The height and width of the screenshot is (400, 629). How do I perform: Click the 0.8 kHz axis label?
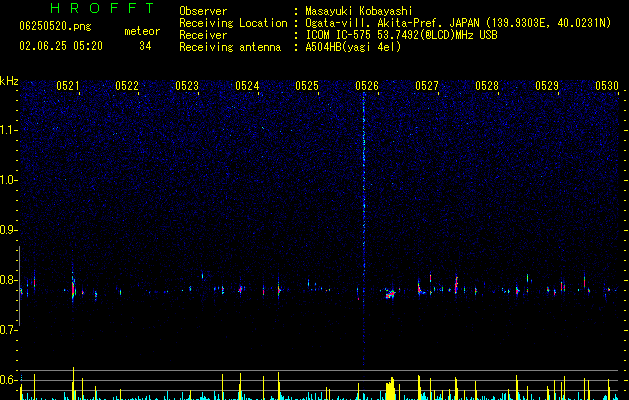click(x=9, y=280)
